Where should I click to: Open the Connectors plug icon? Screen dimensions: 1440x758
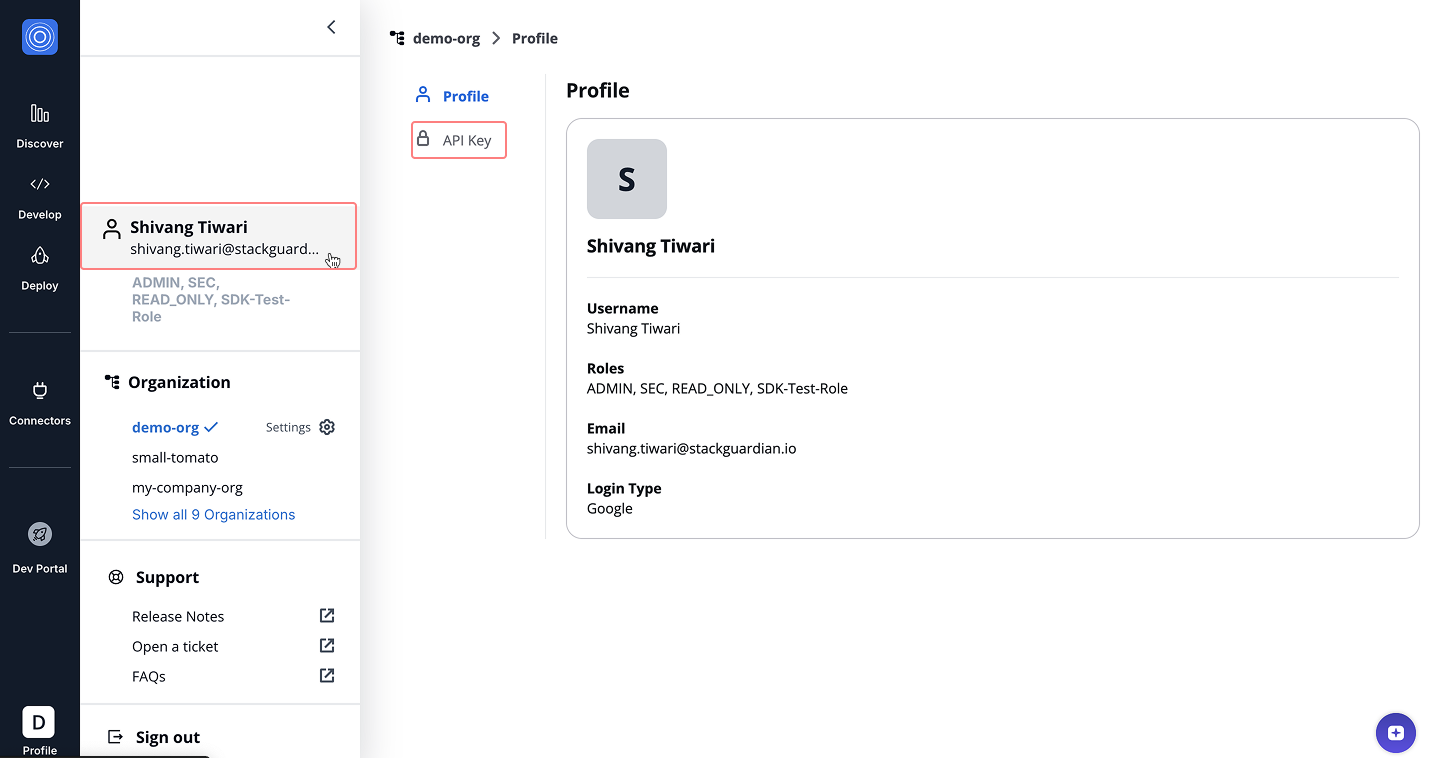[40, 391]
